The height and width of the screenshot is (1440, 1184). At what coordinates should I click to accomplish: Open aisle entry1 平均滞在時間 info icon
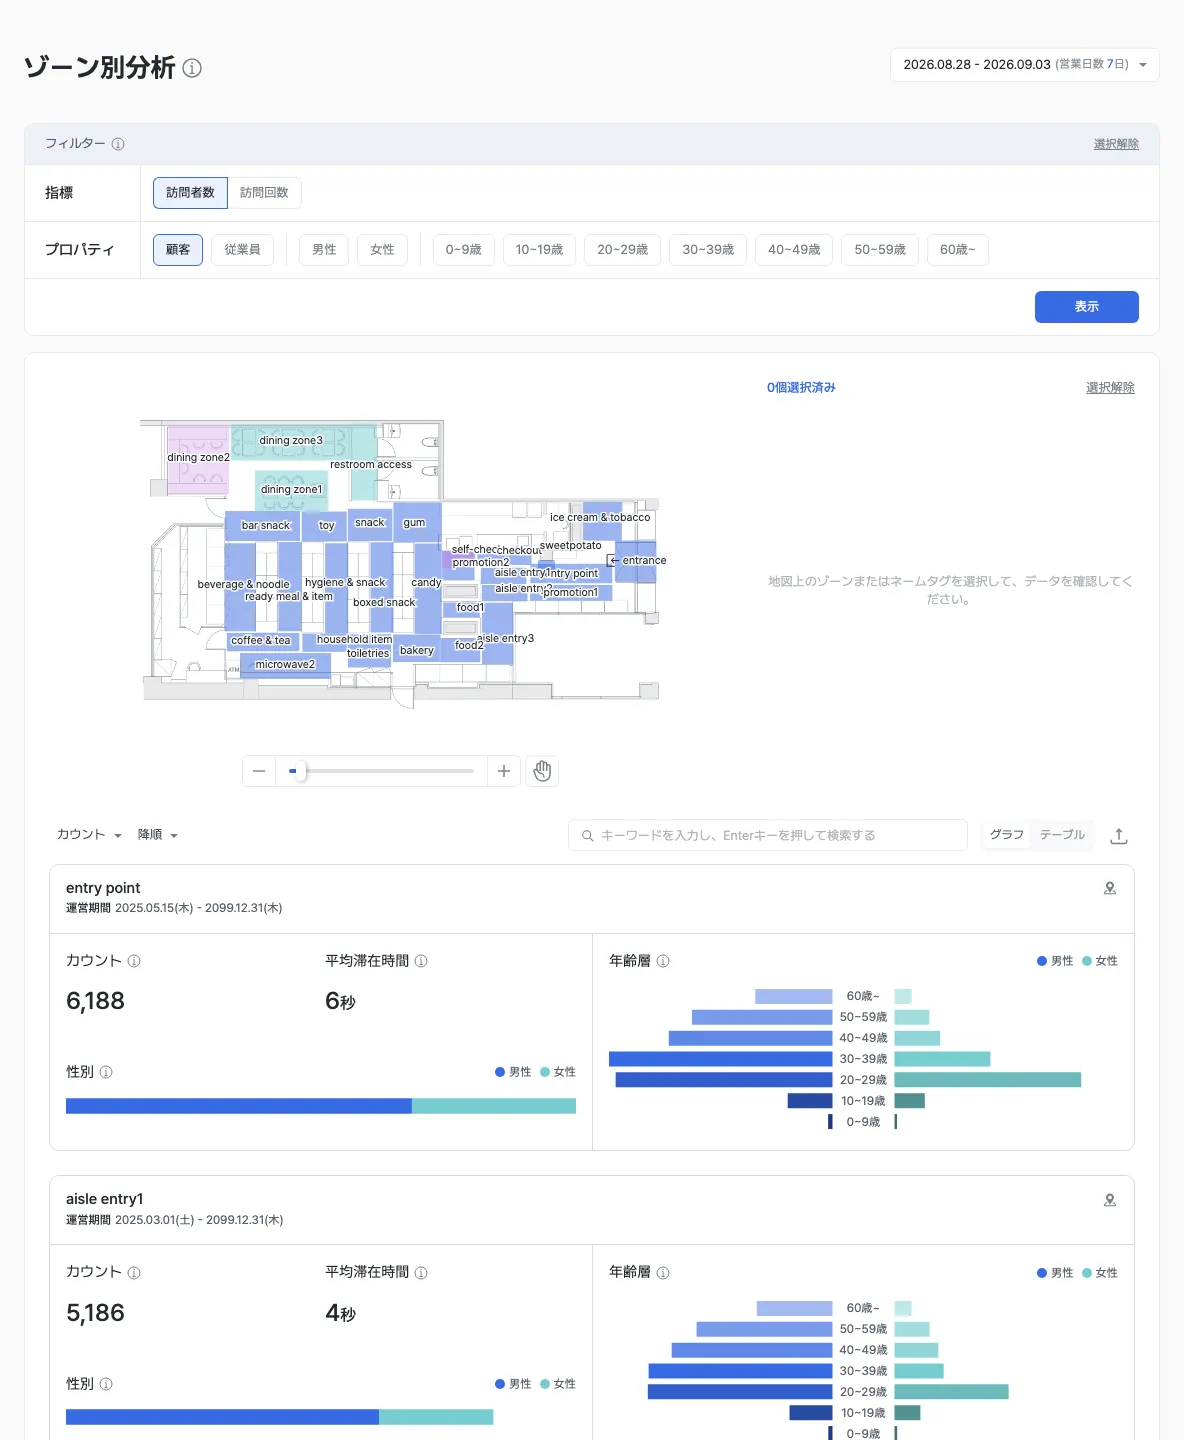pos(421,1273)
